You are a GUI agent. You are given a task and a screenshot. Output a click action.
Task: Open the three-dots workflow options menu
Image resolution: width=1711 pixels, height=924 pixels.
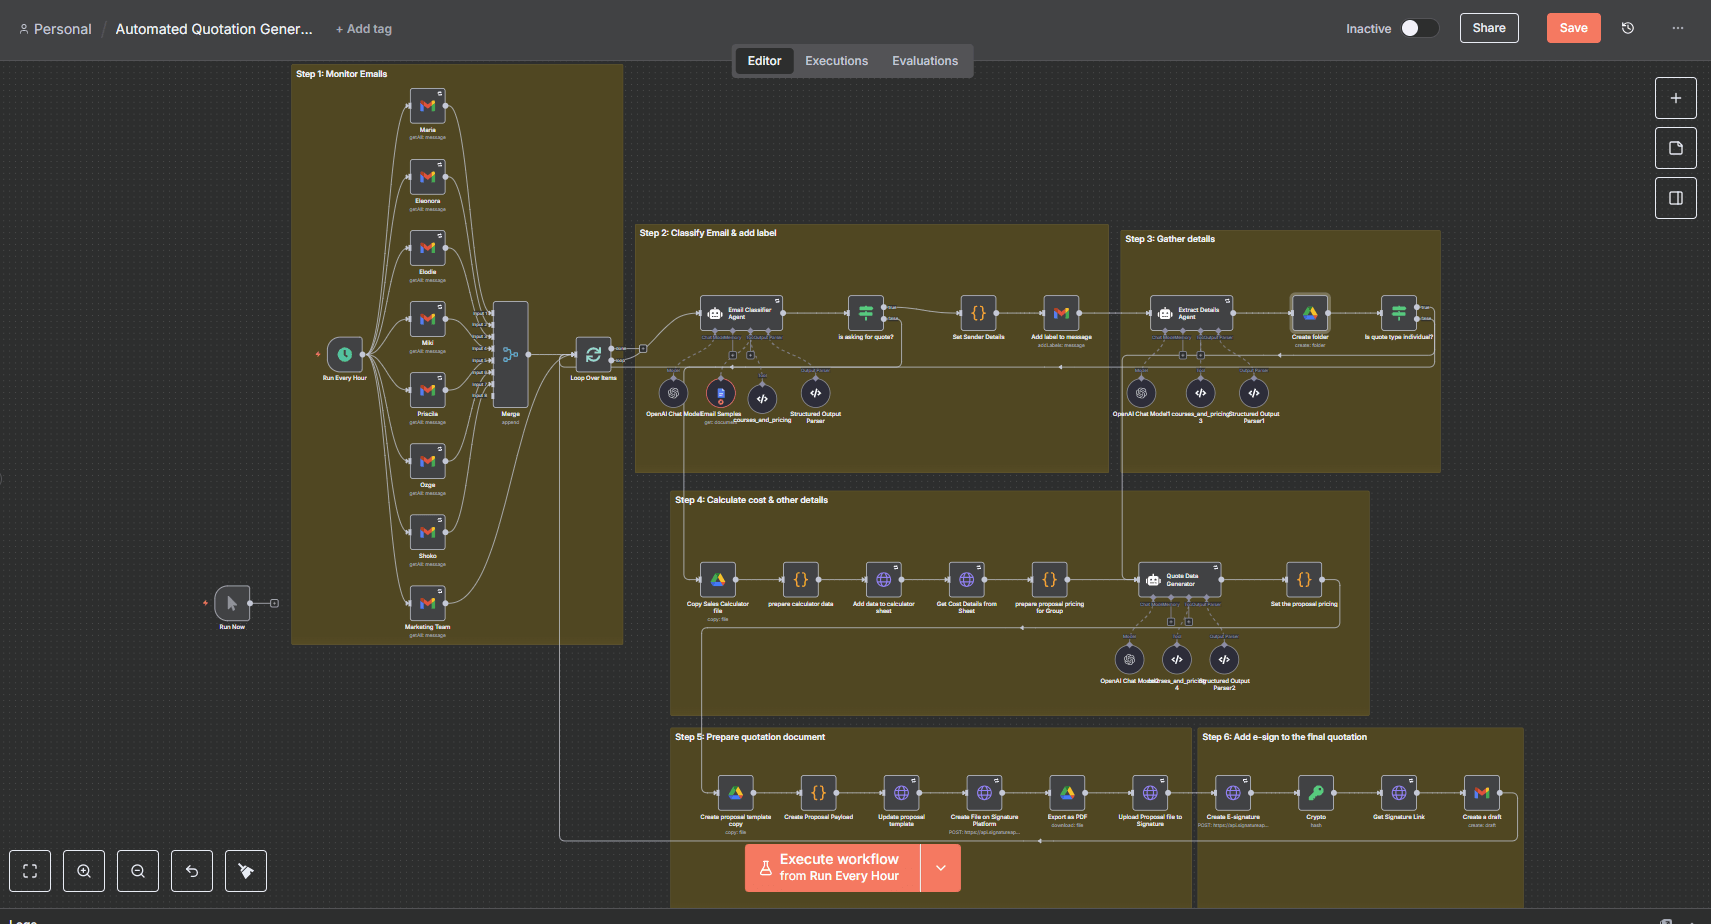(1678, 28)
